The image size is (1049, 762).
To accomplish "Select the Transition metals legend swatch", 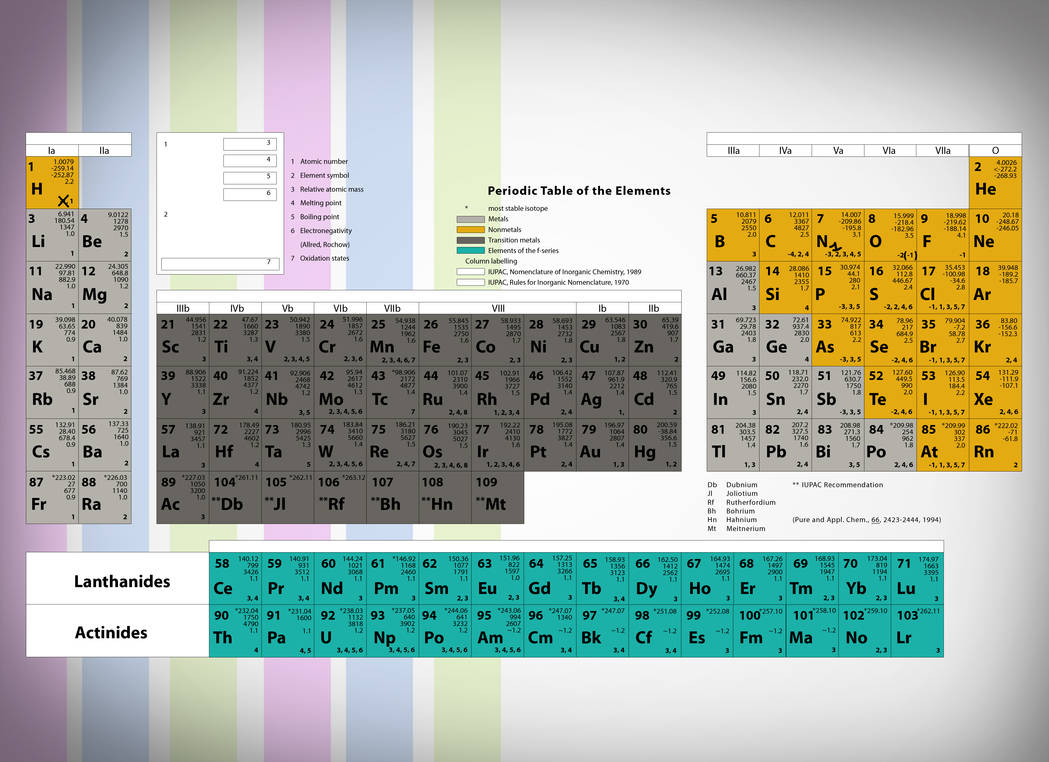I will 470,240.
